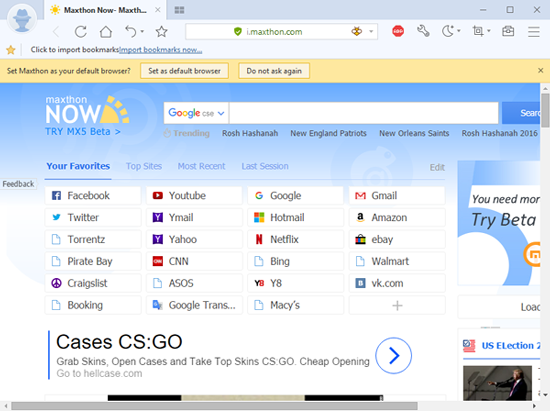Open the Google favorite tile
The height and width of the screenshot is (411, 550).
[x=295, y=196]
